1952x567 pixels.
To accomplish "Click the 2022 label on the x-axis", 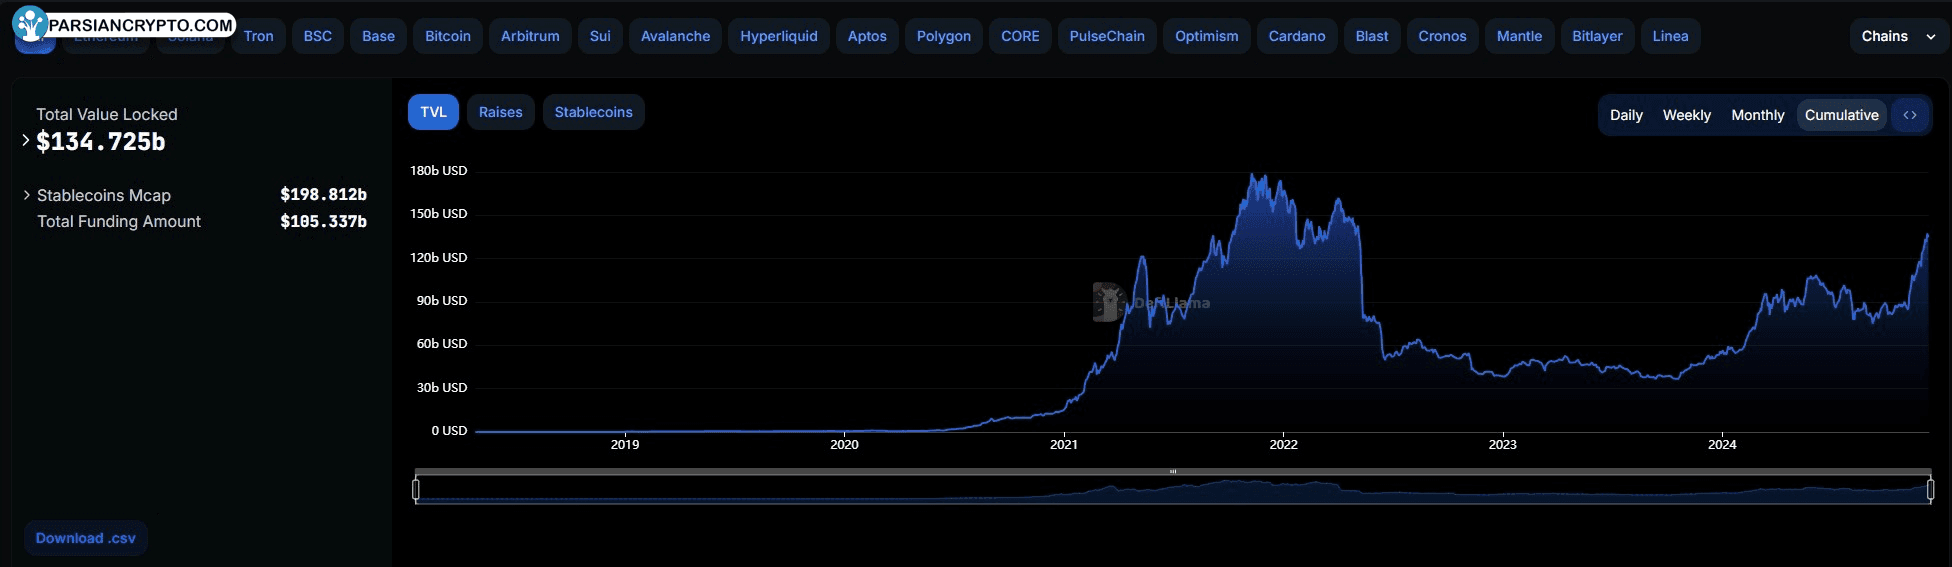I will tap(1283, 444).
